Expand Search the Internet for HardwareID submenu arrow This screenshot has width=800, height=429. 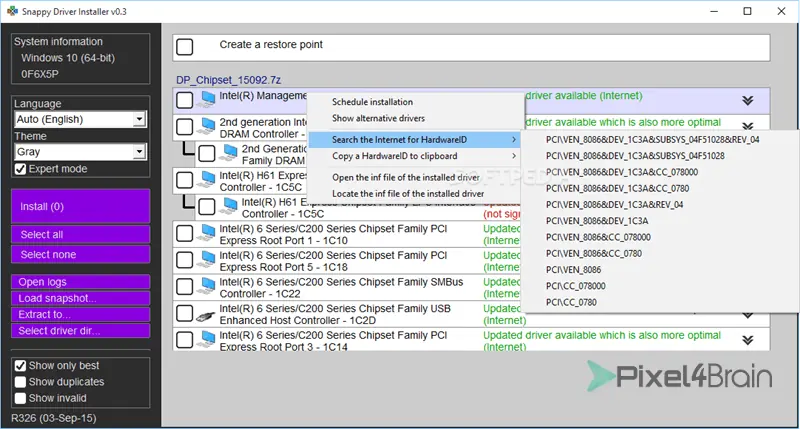(514, 140)
